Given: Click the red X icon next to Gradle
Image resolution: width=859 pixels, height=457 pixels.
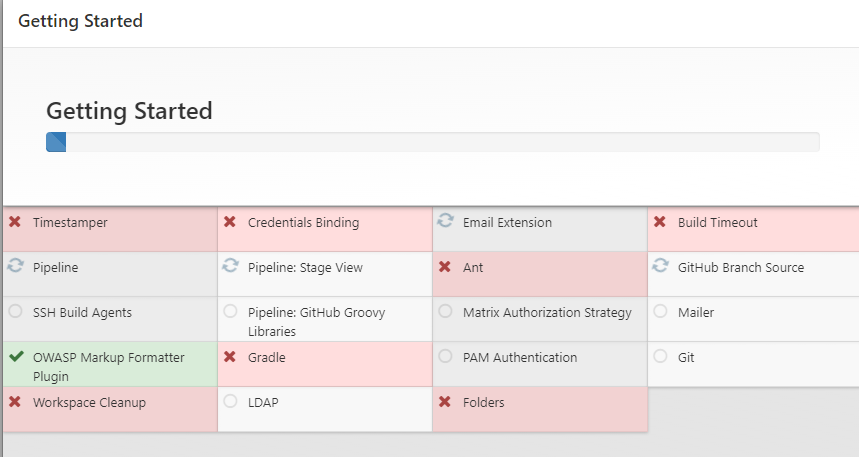Looking at the screenshot, I should coord(230,356).
